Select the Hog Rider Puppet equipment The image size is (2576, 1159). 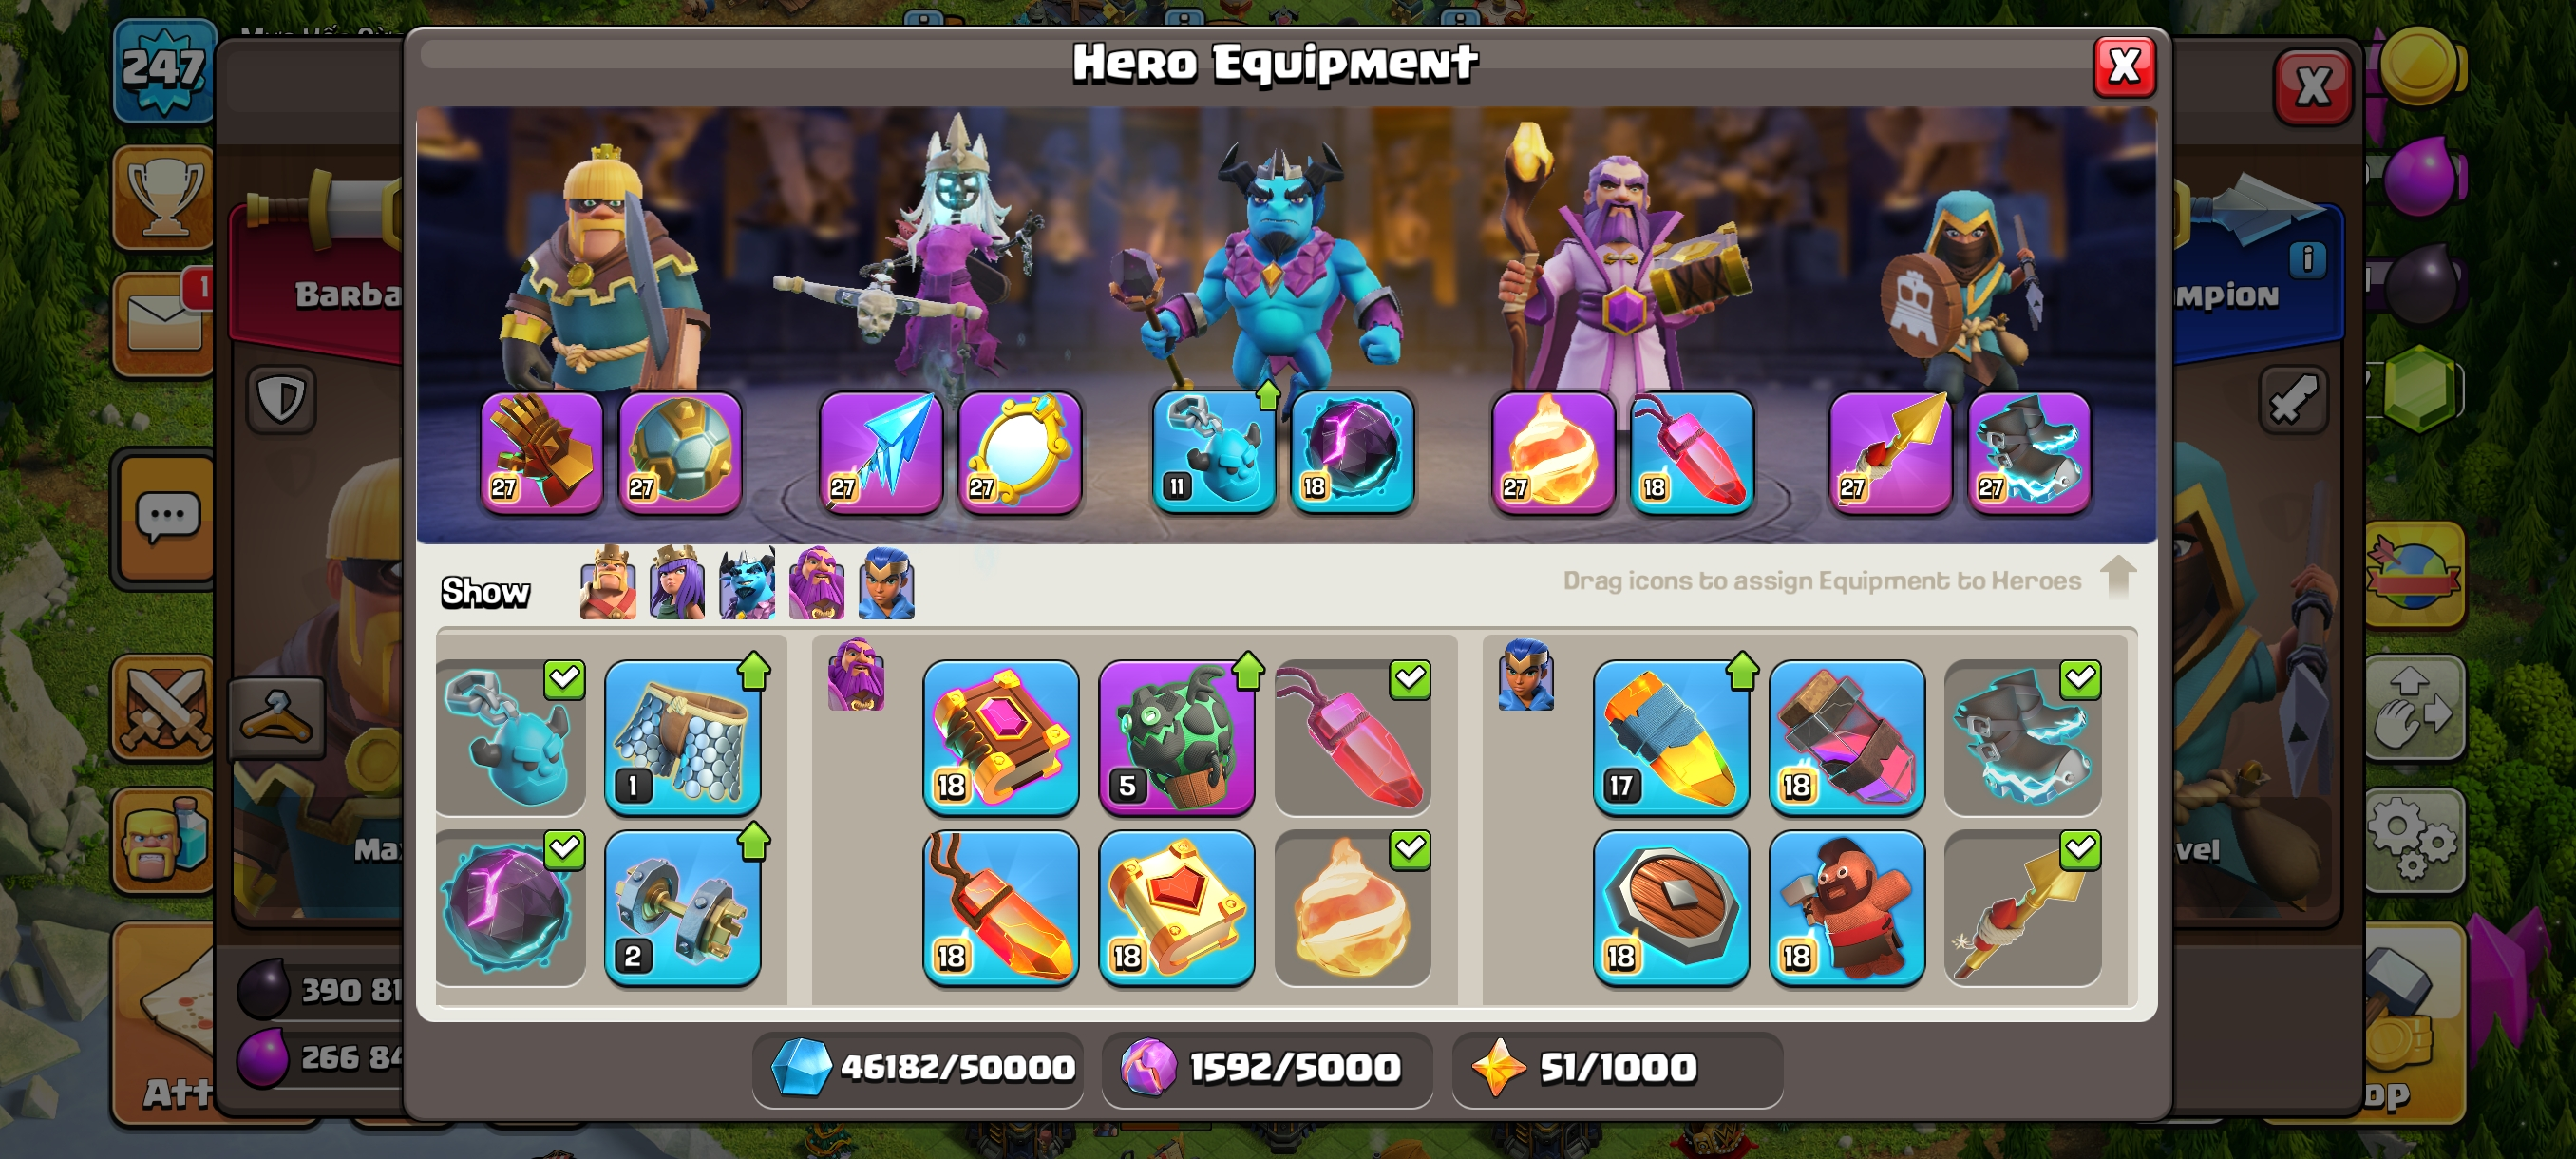1846,908
